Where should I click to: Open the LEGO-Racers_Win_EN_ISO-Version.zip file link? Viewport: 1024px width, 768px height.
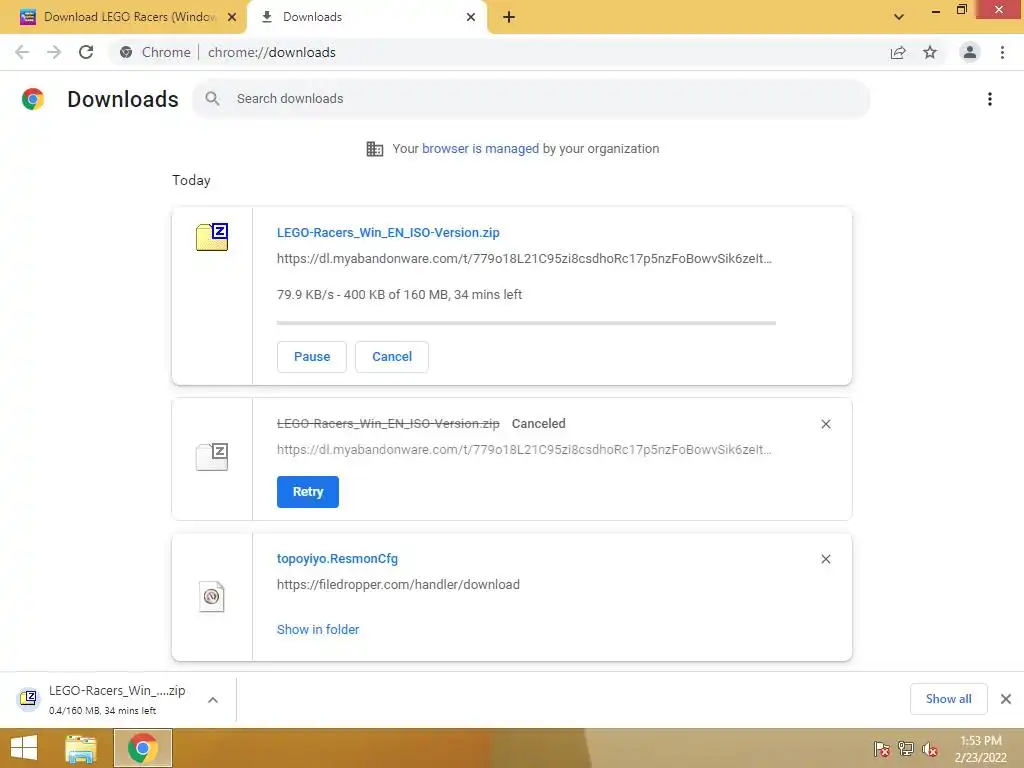point(388,232)
